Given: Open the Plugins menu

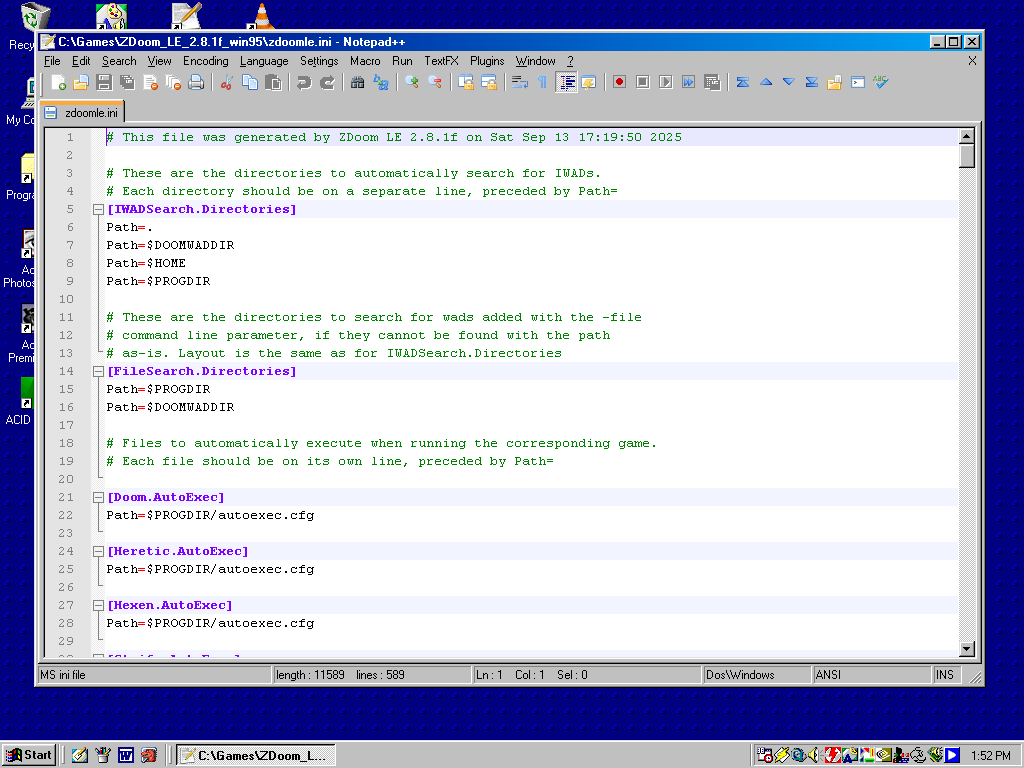Looking at the screenshot, I should tap(487, 61).
